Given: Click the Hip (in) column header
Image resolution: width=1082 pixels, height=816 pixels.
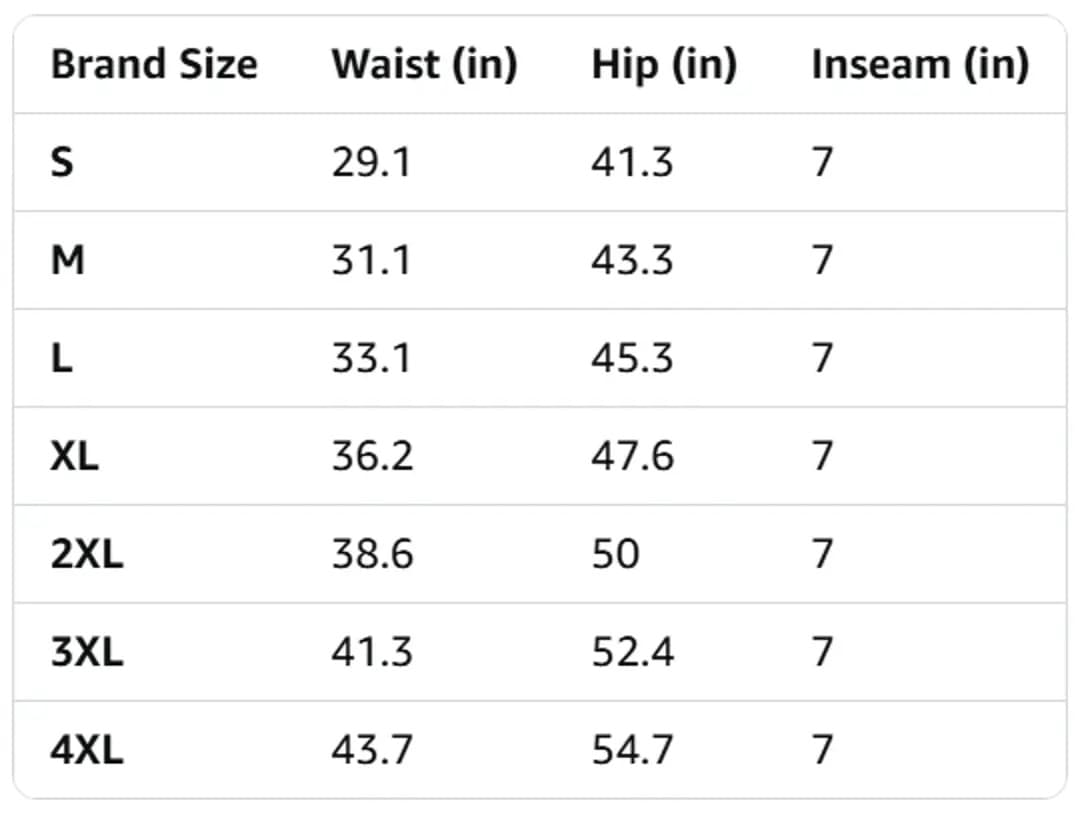Looking at the screenshot, I should [665, 66].
